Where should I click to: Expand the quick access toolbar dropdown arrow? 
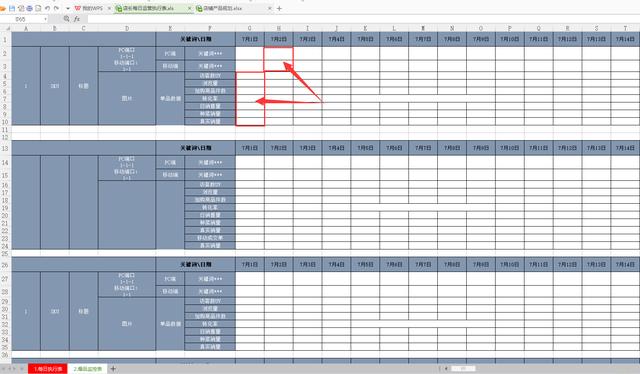point(67,8)
